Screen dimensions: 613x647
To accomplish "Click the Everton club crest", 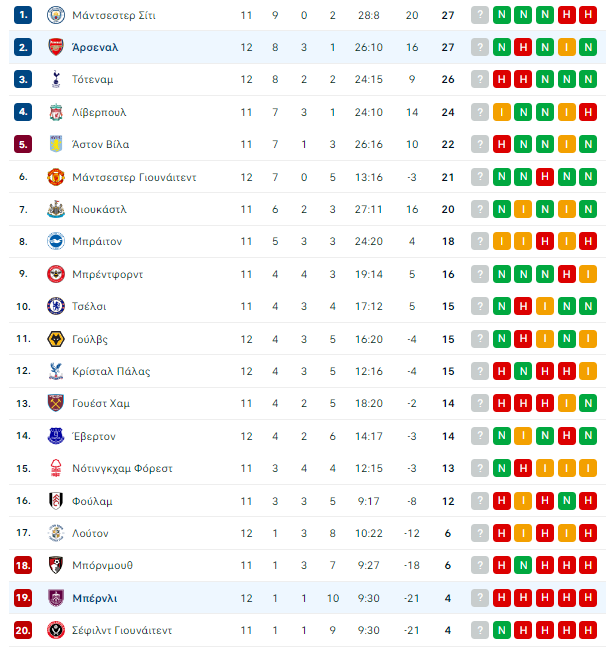I will 56,436.
